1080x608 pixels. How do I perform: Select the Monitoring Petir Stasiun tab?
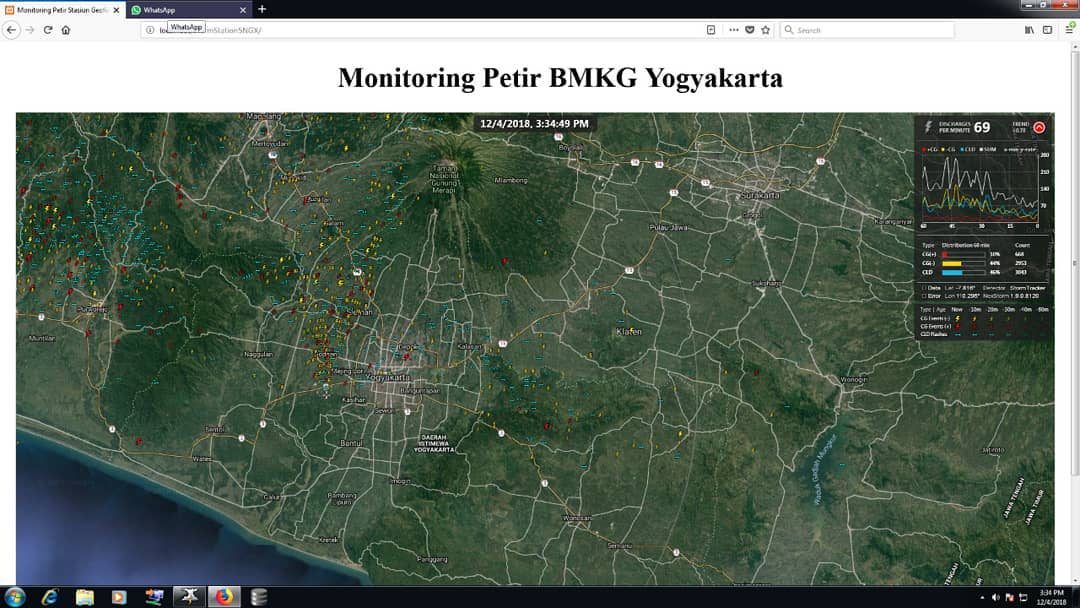[x=62, y=9]
